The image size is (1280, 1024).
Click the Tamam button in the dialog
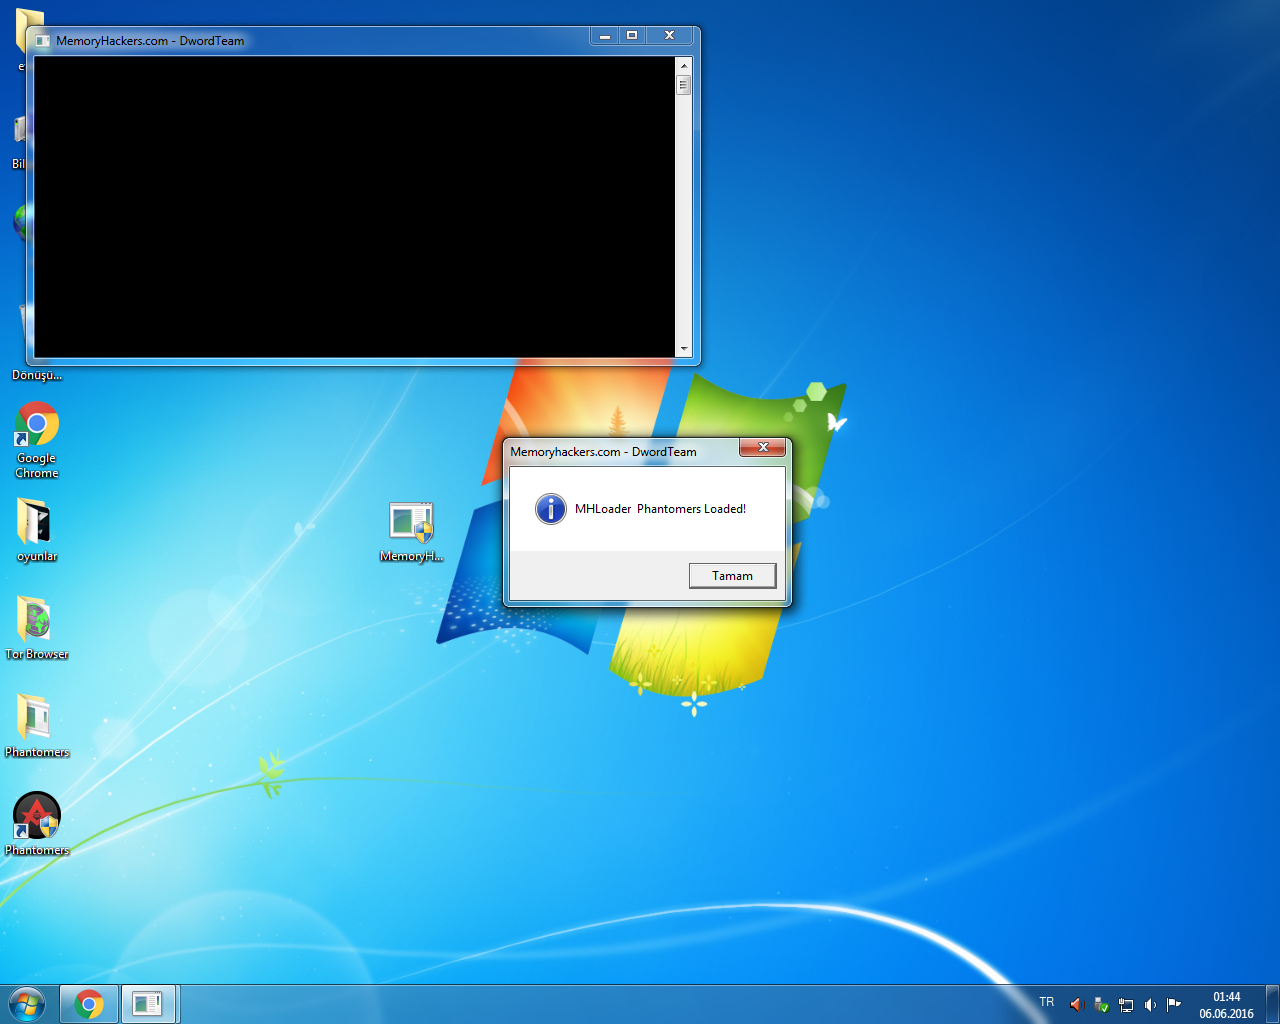(732, 575)
